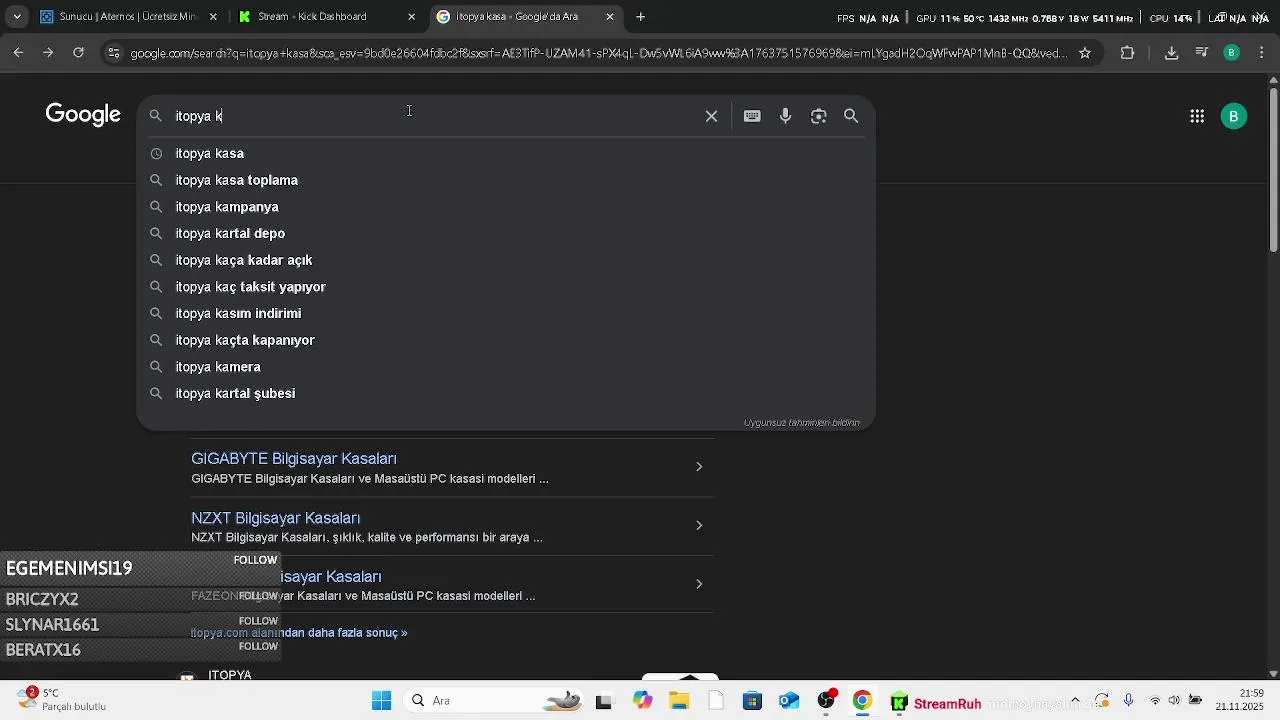Viewport: 1280px width, 720px height.
Task: Close the Kick Dashboard tab
Action: (x=412, y=17)
